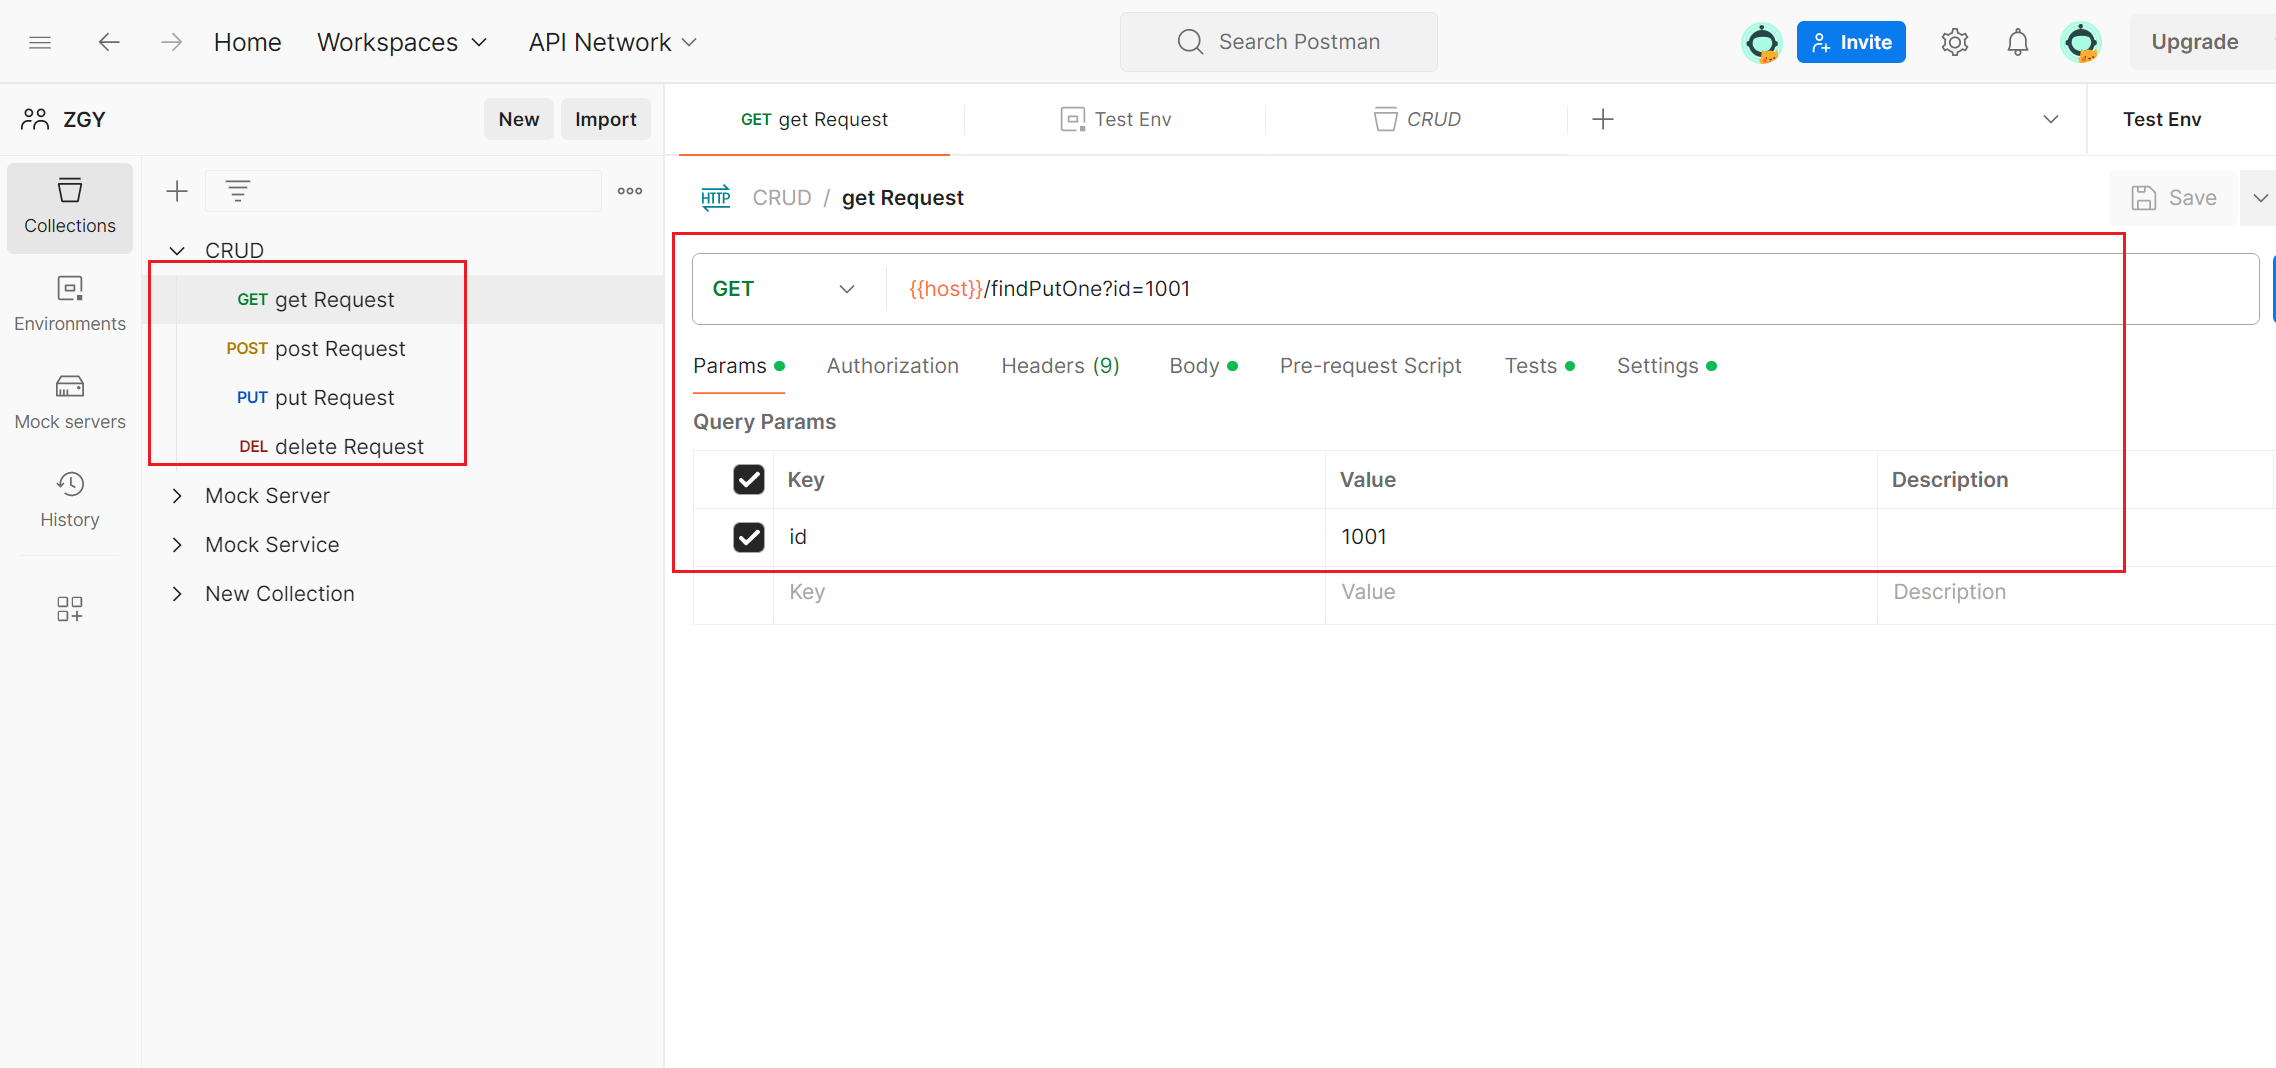Click the request URL field
This screenshot has height=1068, width=2276.
[1570, 289]
